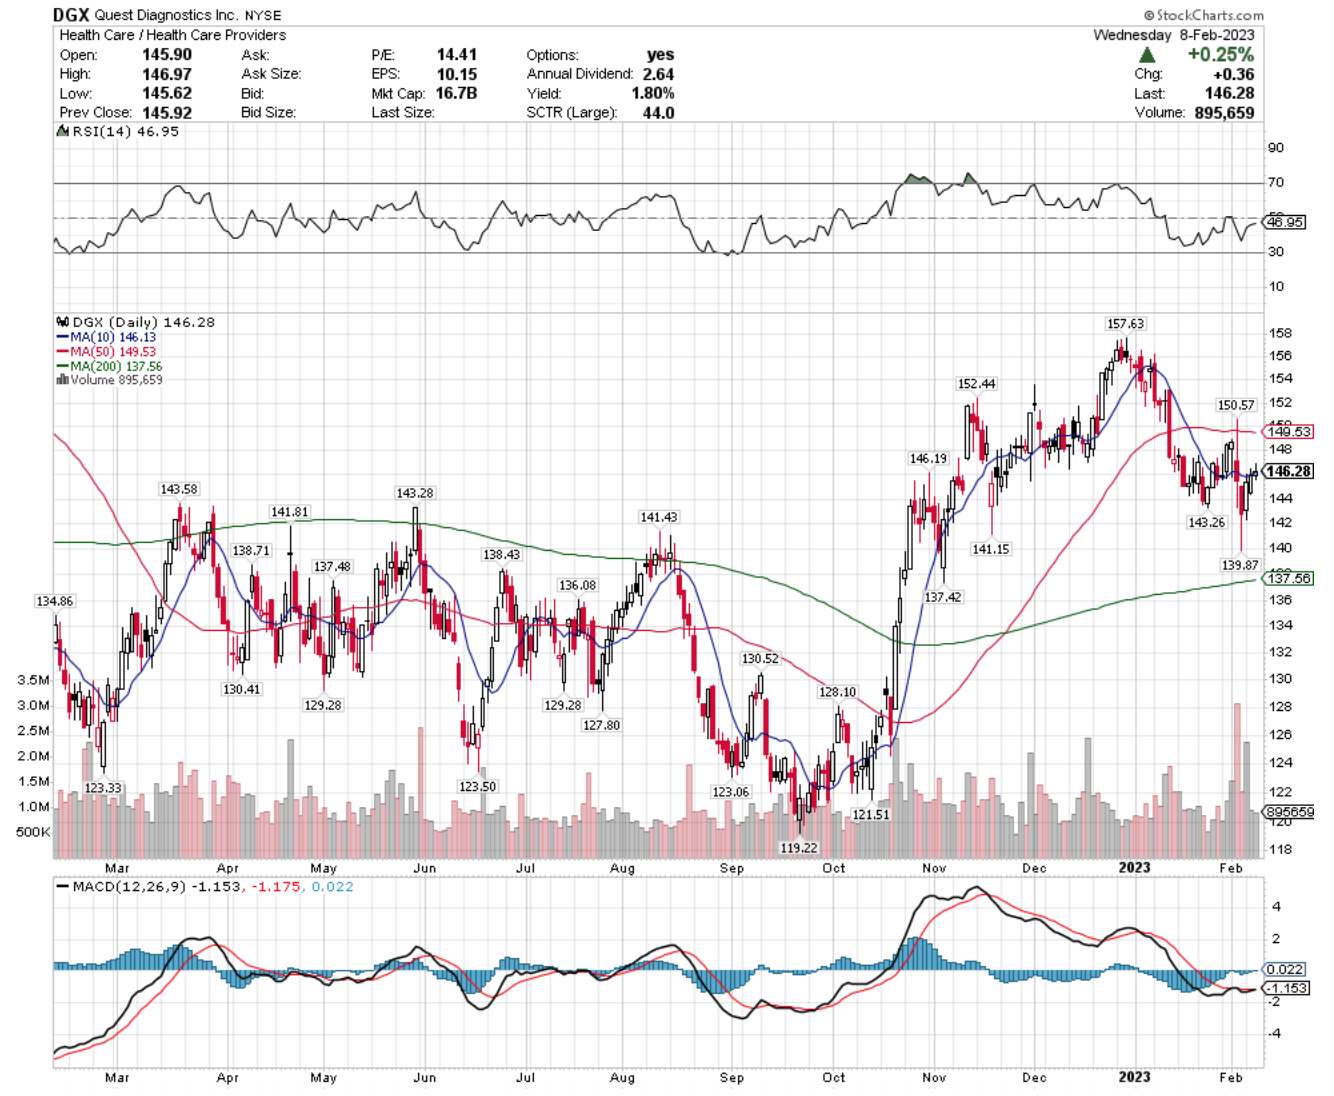
Task: Click the 123.50 price annotation
Action: tap(477, 787)
